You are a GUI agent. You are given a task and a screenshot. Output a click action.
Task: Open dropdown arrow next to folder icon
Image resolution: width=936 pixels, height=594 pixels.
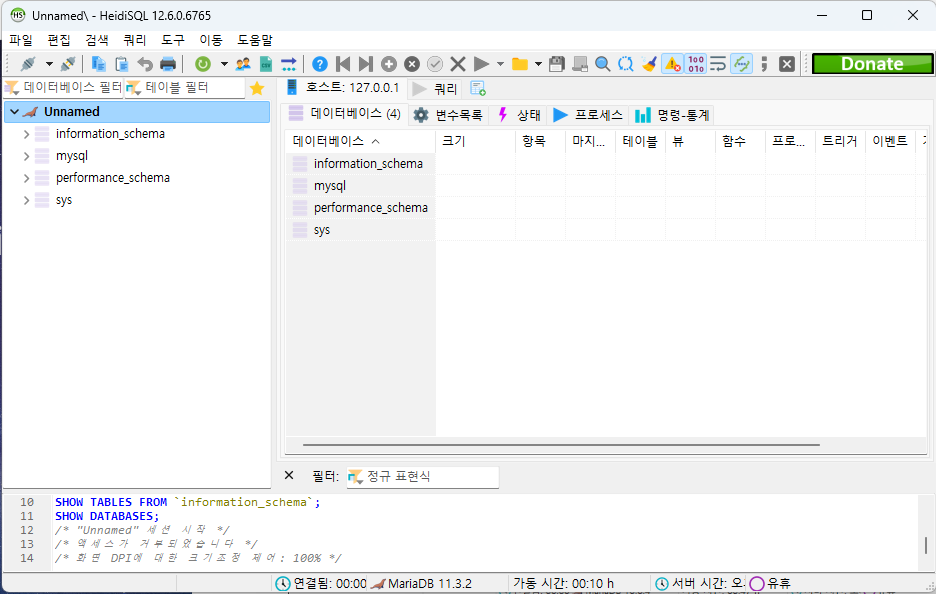538,64
